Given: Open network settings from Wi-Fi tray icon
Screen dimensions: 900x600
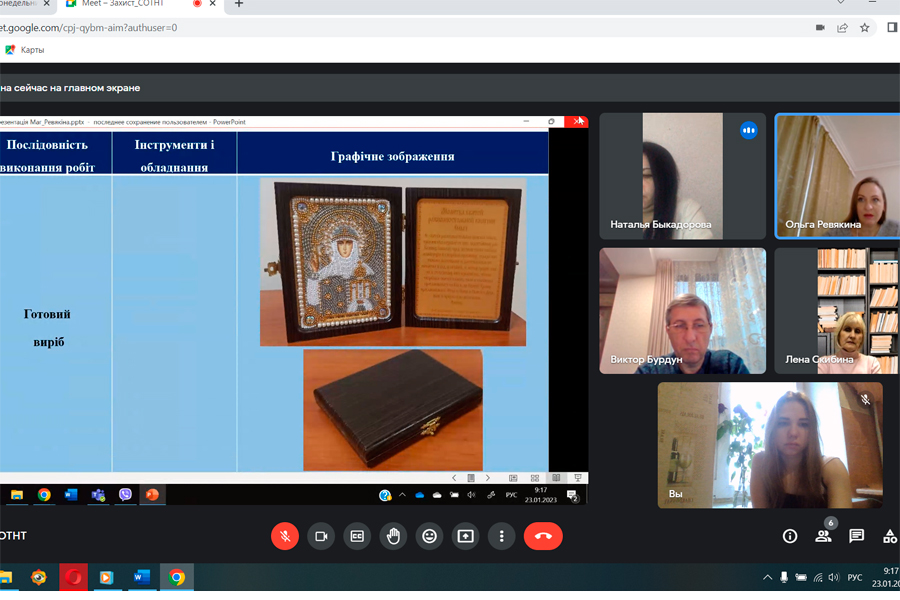Looking at the screenshot, I should point(818,578).
